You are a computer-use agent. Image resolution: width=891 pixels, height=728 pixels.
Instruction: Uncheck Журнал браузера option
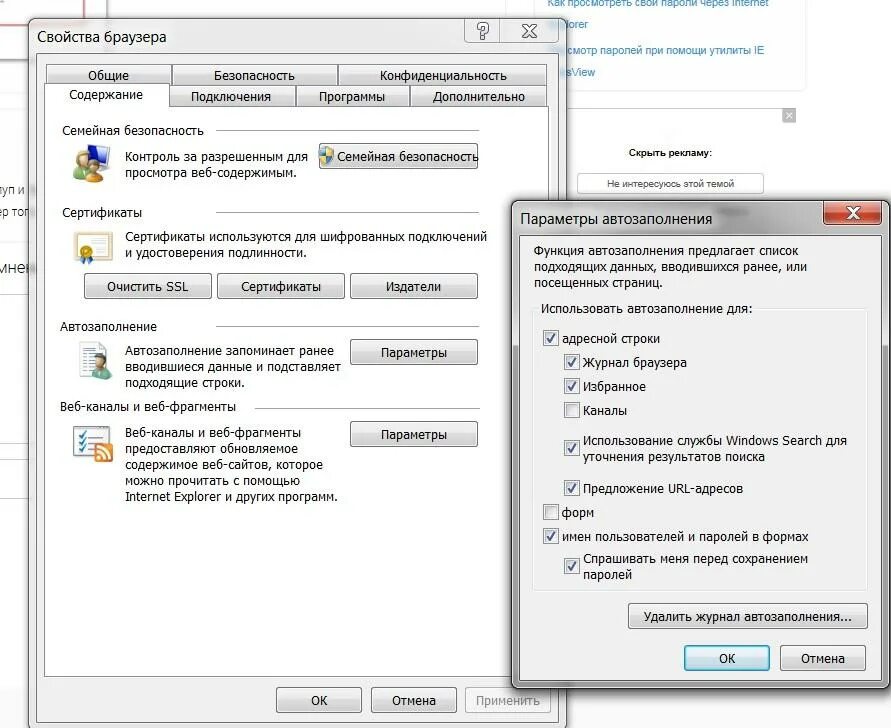[571, 362]
